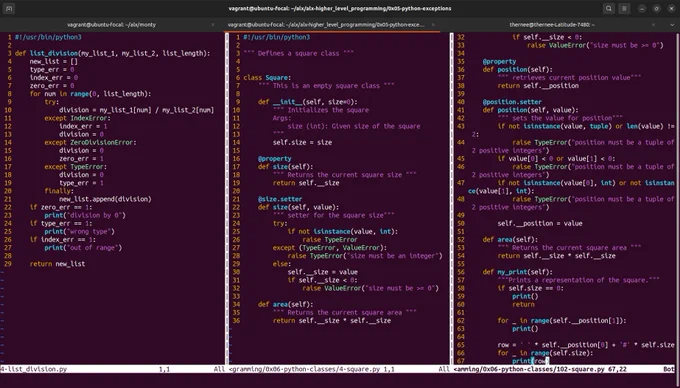Click the 'finally:' line in the left pane

(x=59, y=191)
